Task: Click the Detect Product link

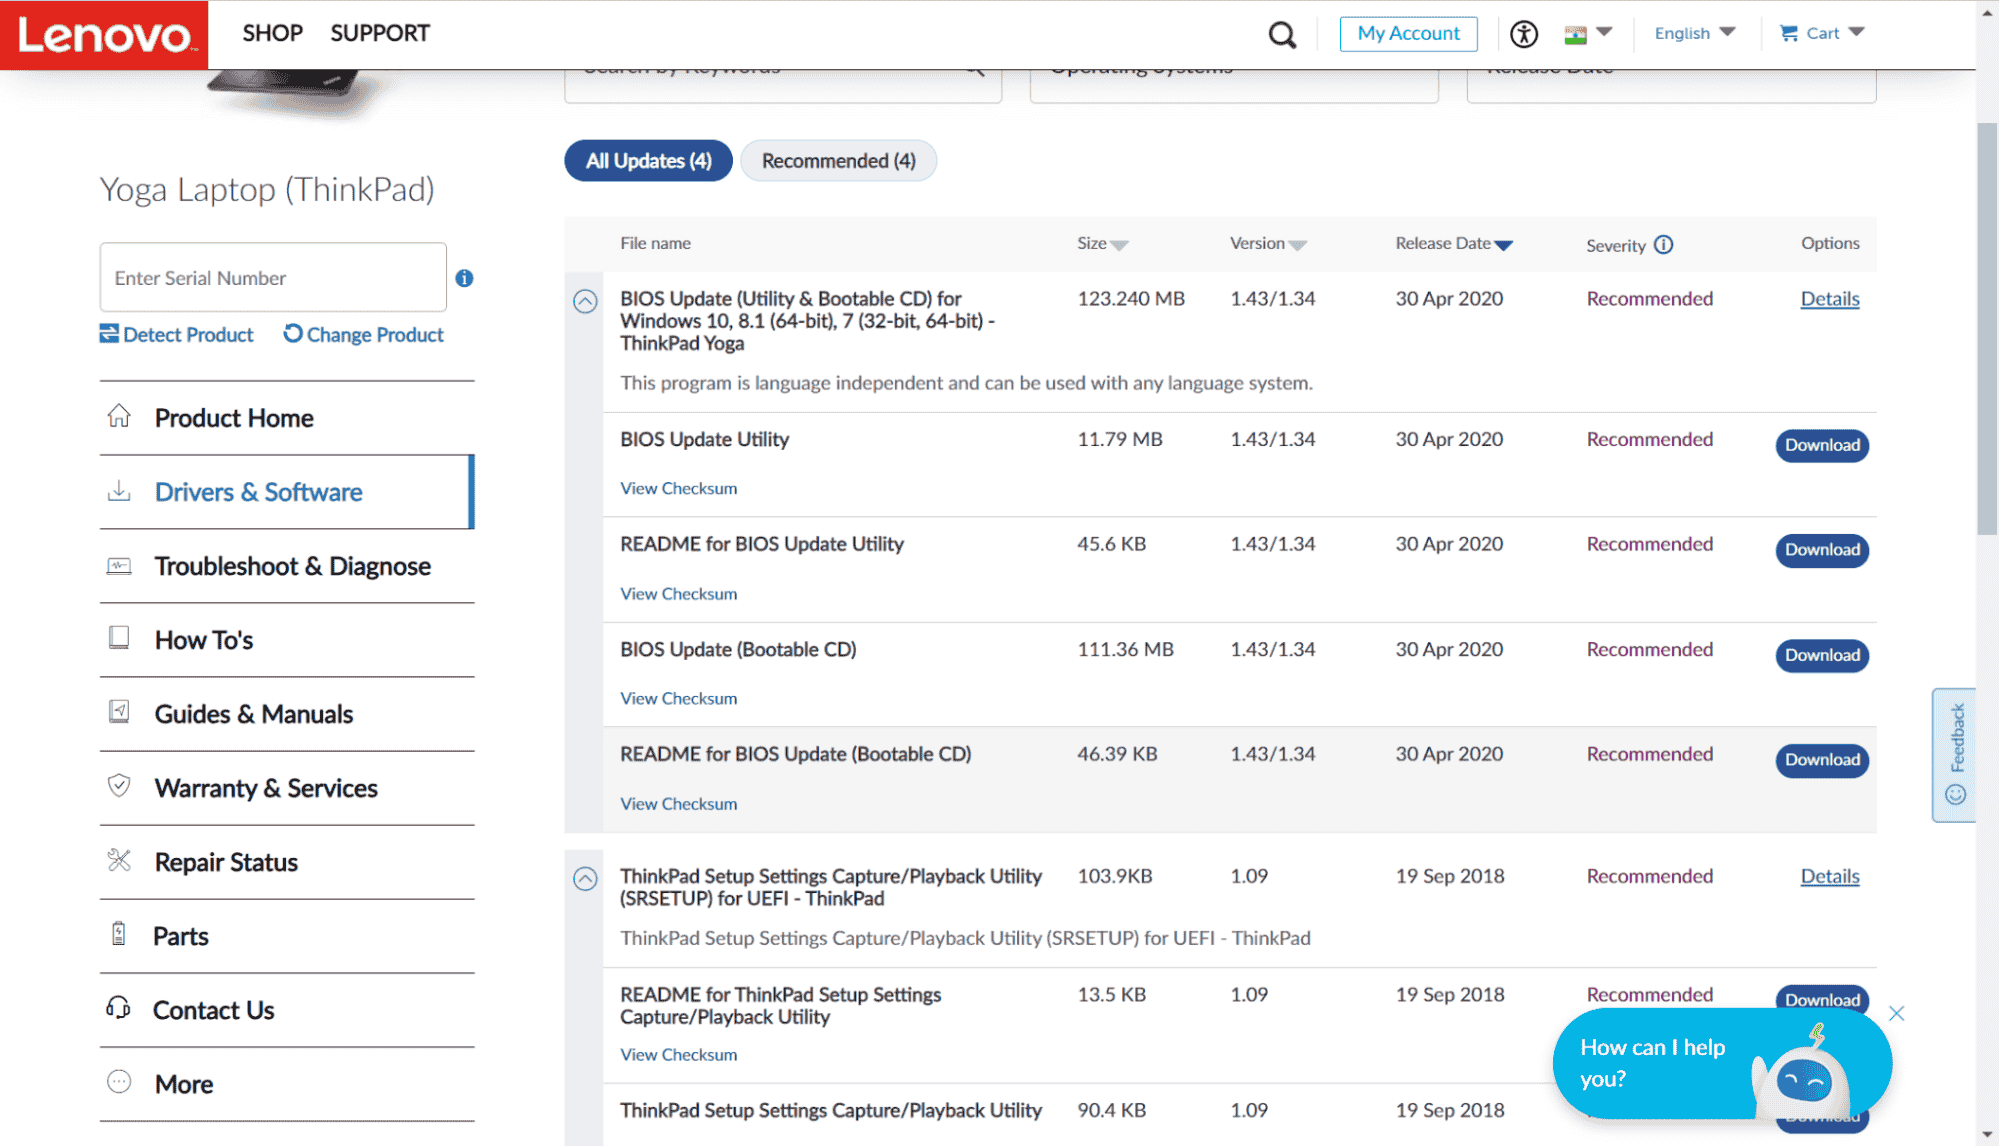Action: tap(176, 335)
